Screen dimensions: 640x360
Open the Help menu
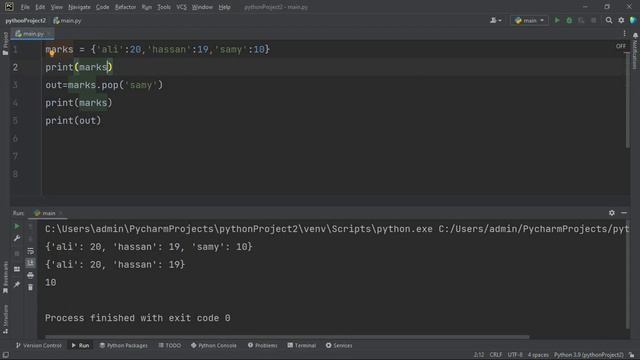pyautogui.click(x=224, y=7)
